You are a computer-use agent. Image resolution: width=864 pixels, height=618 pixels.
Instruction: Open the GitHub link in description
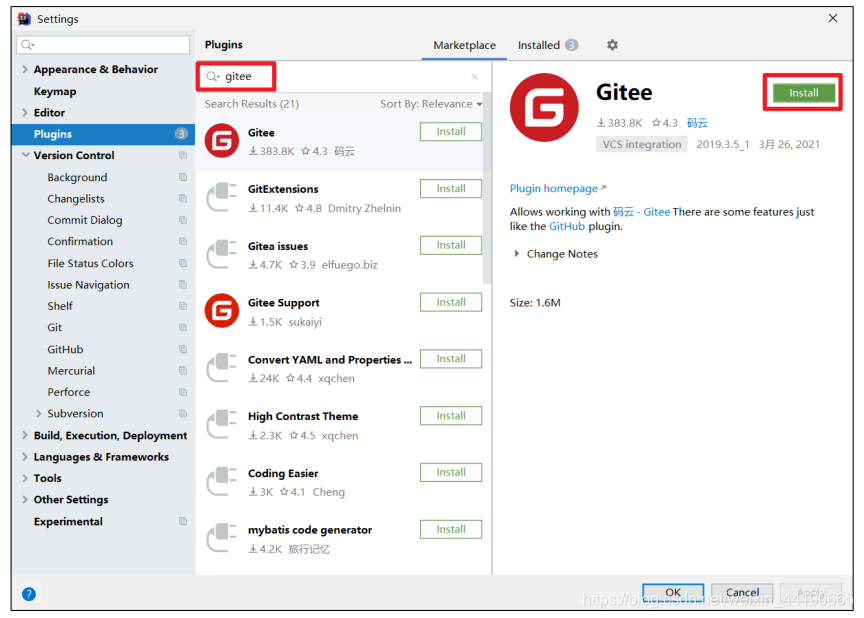(x=566, y=226)
